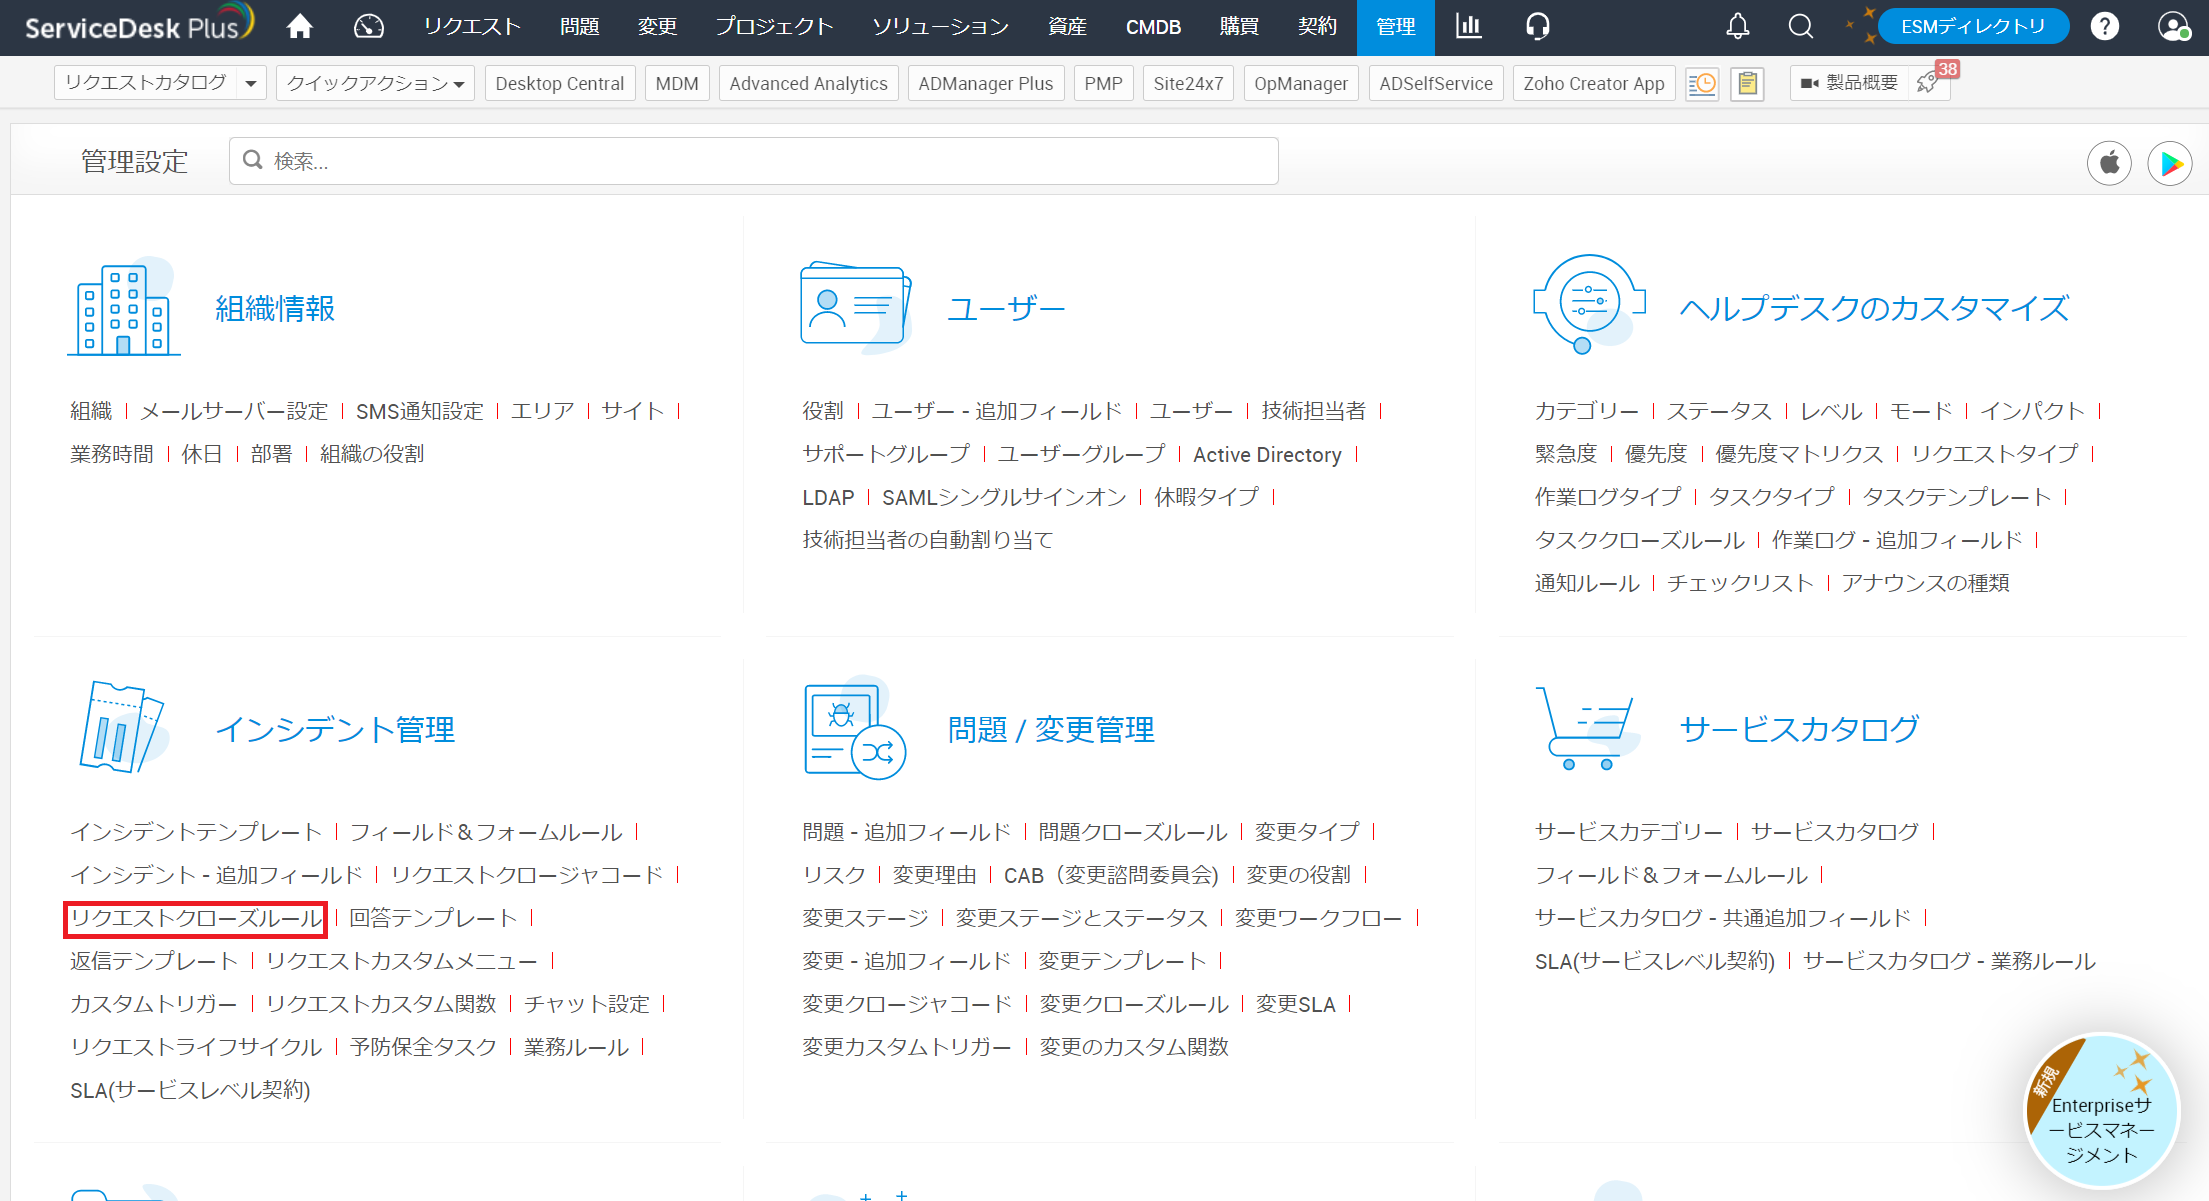Open the yellow clipboard notes icon
2209x1201 pixels.
click(x=1746, y=84)
